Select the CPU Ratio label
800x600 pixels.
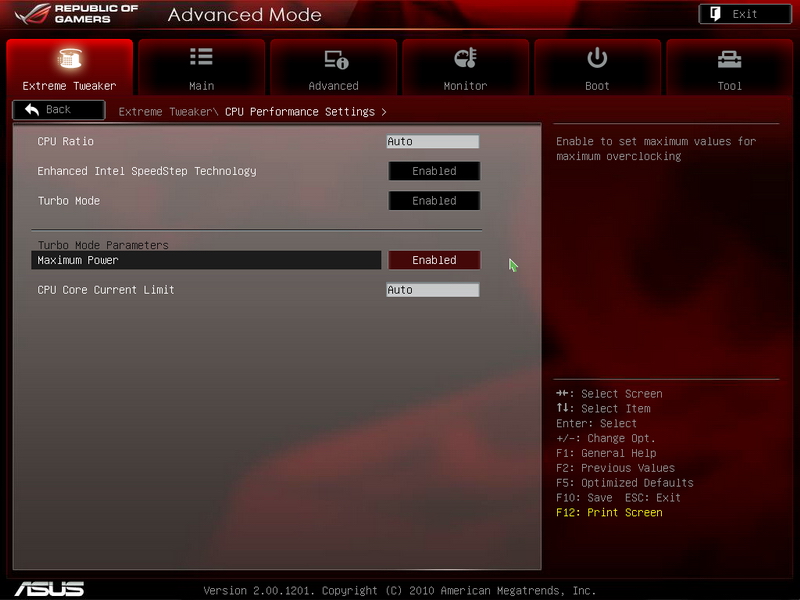65,141
